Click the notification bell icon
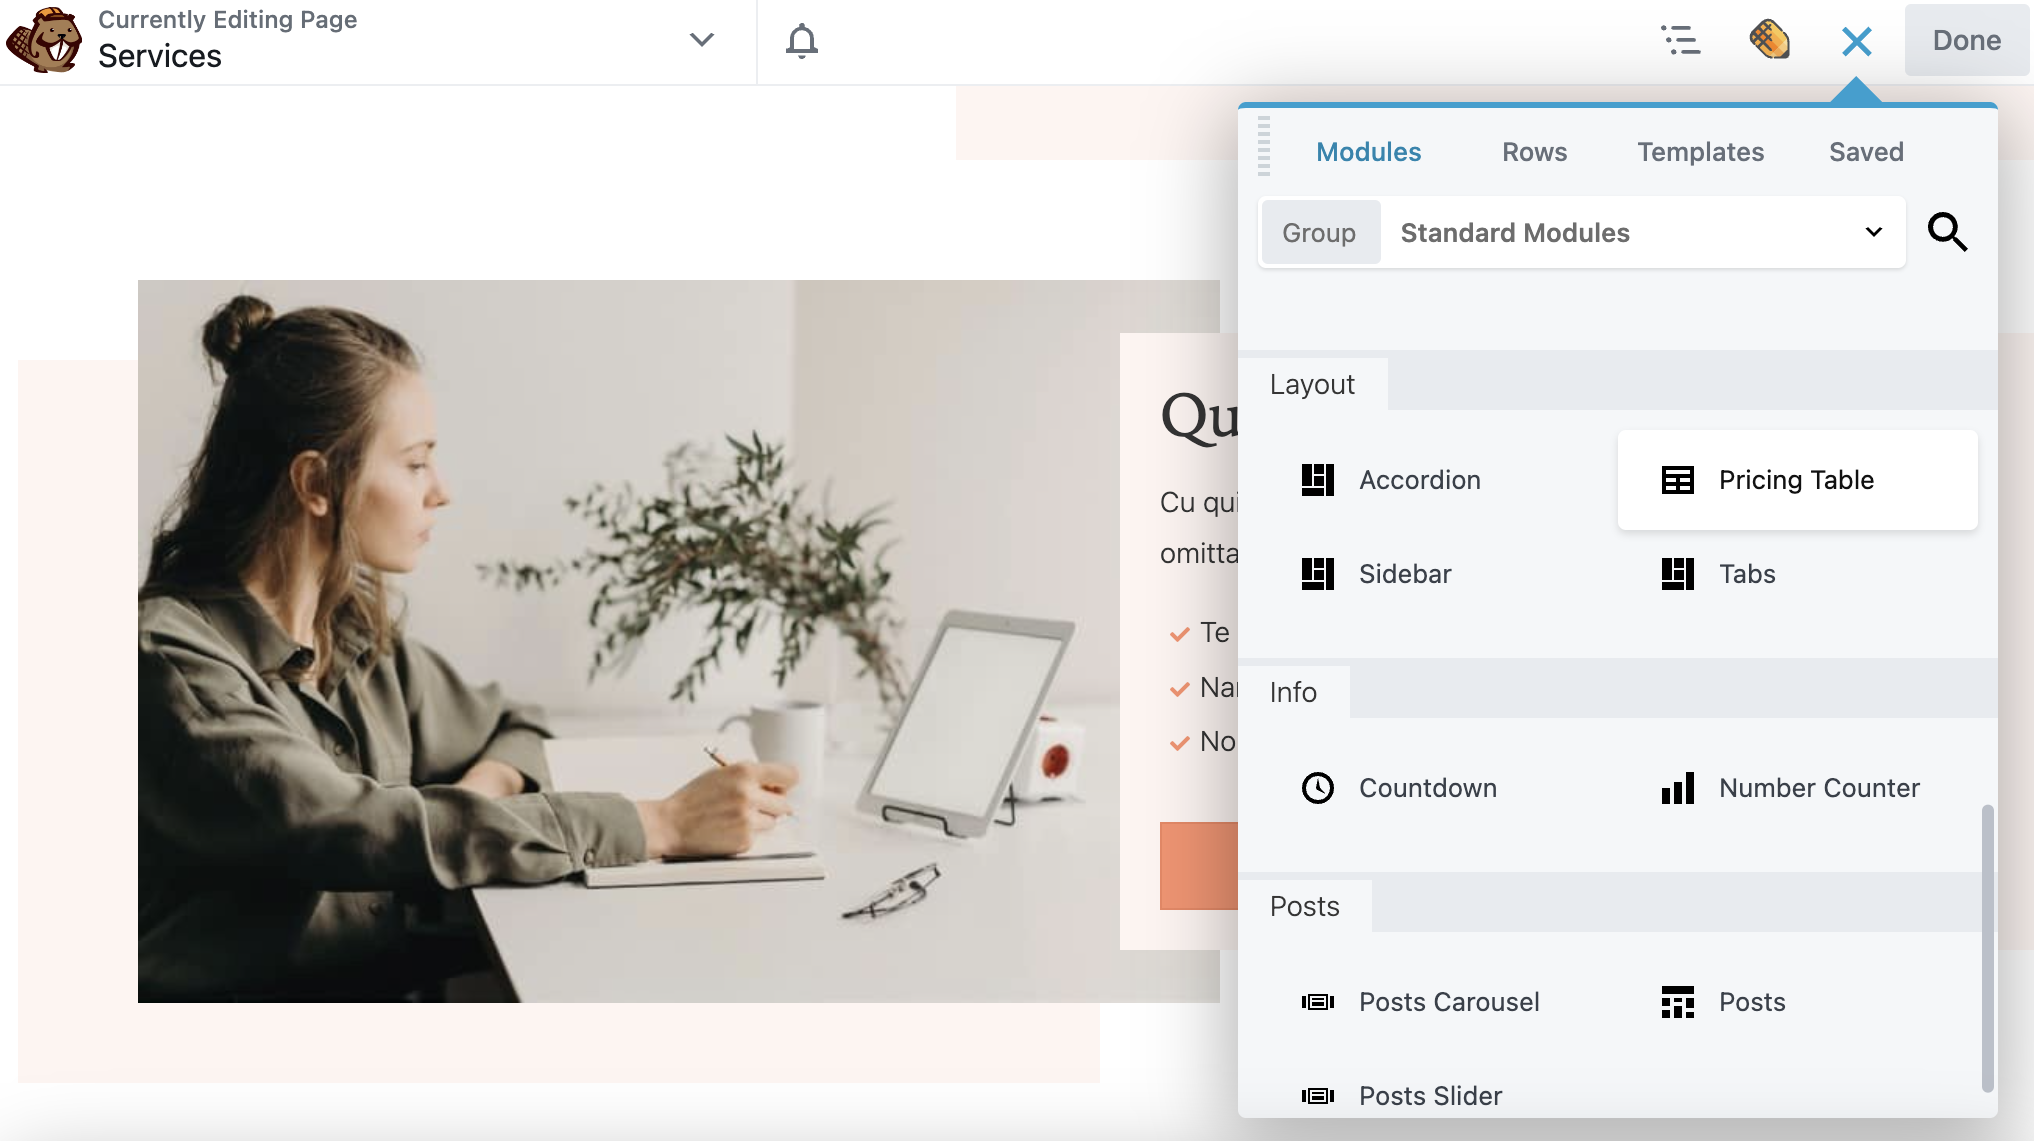This screenshot has width=2034, height=1141. pyautogui.click(x=802, y=41)
